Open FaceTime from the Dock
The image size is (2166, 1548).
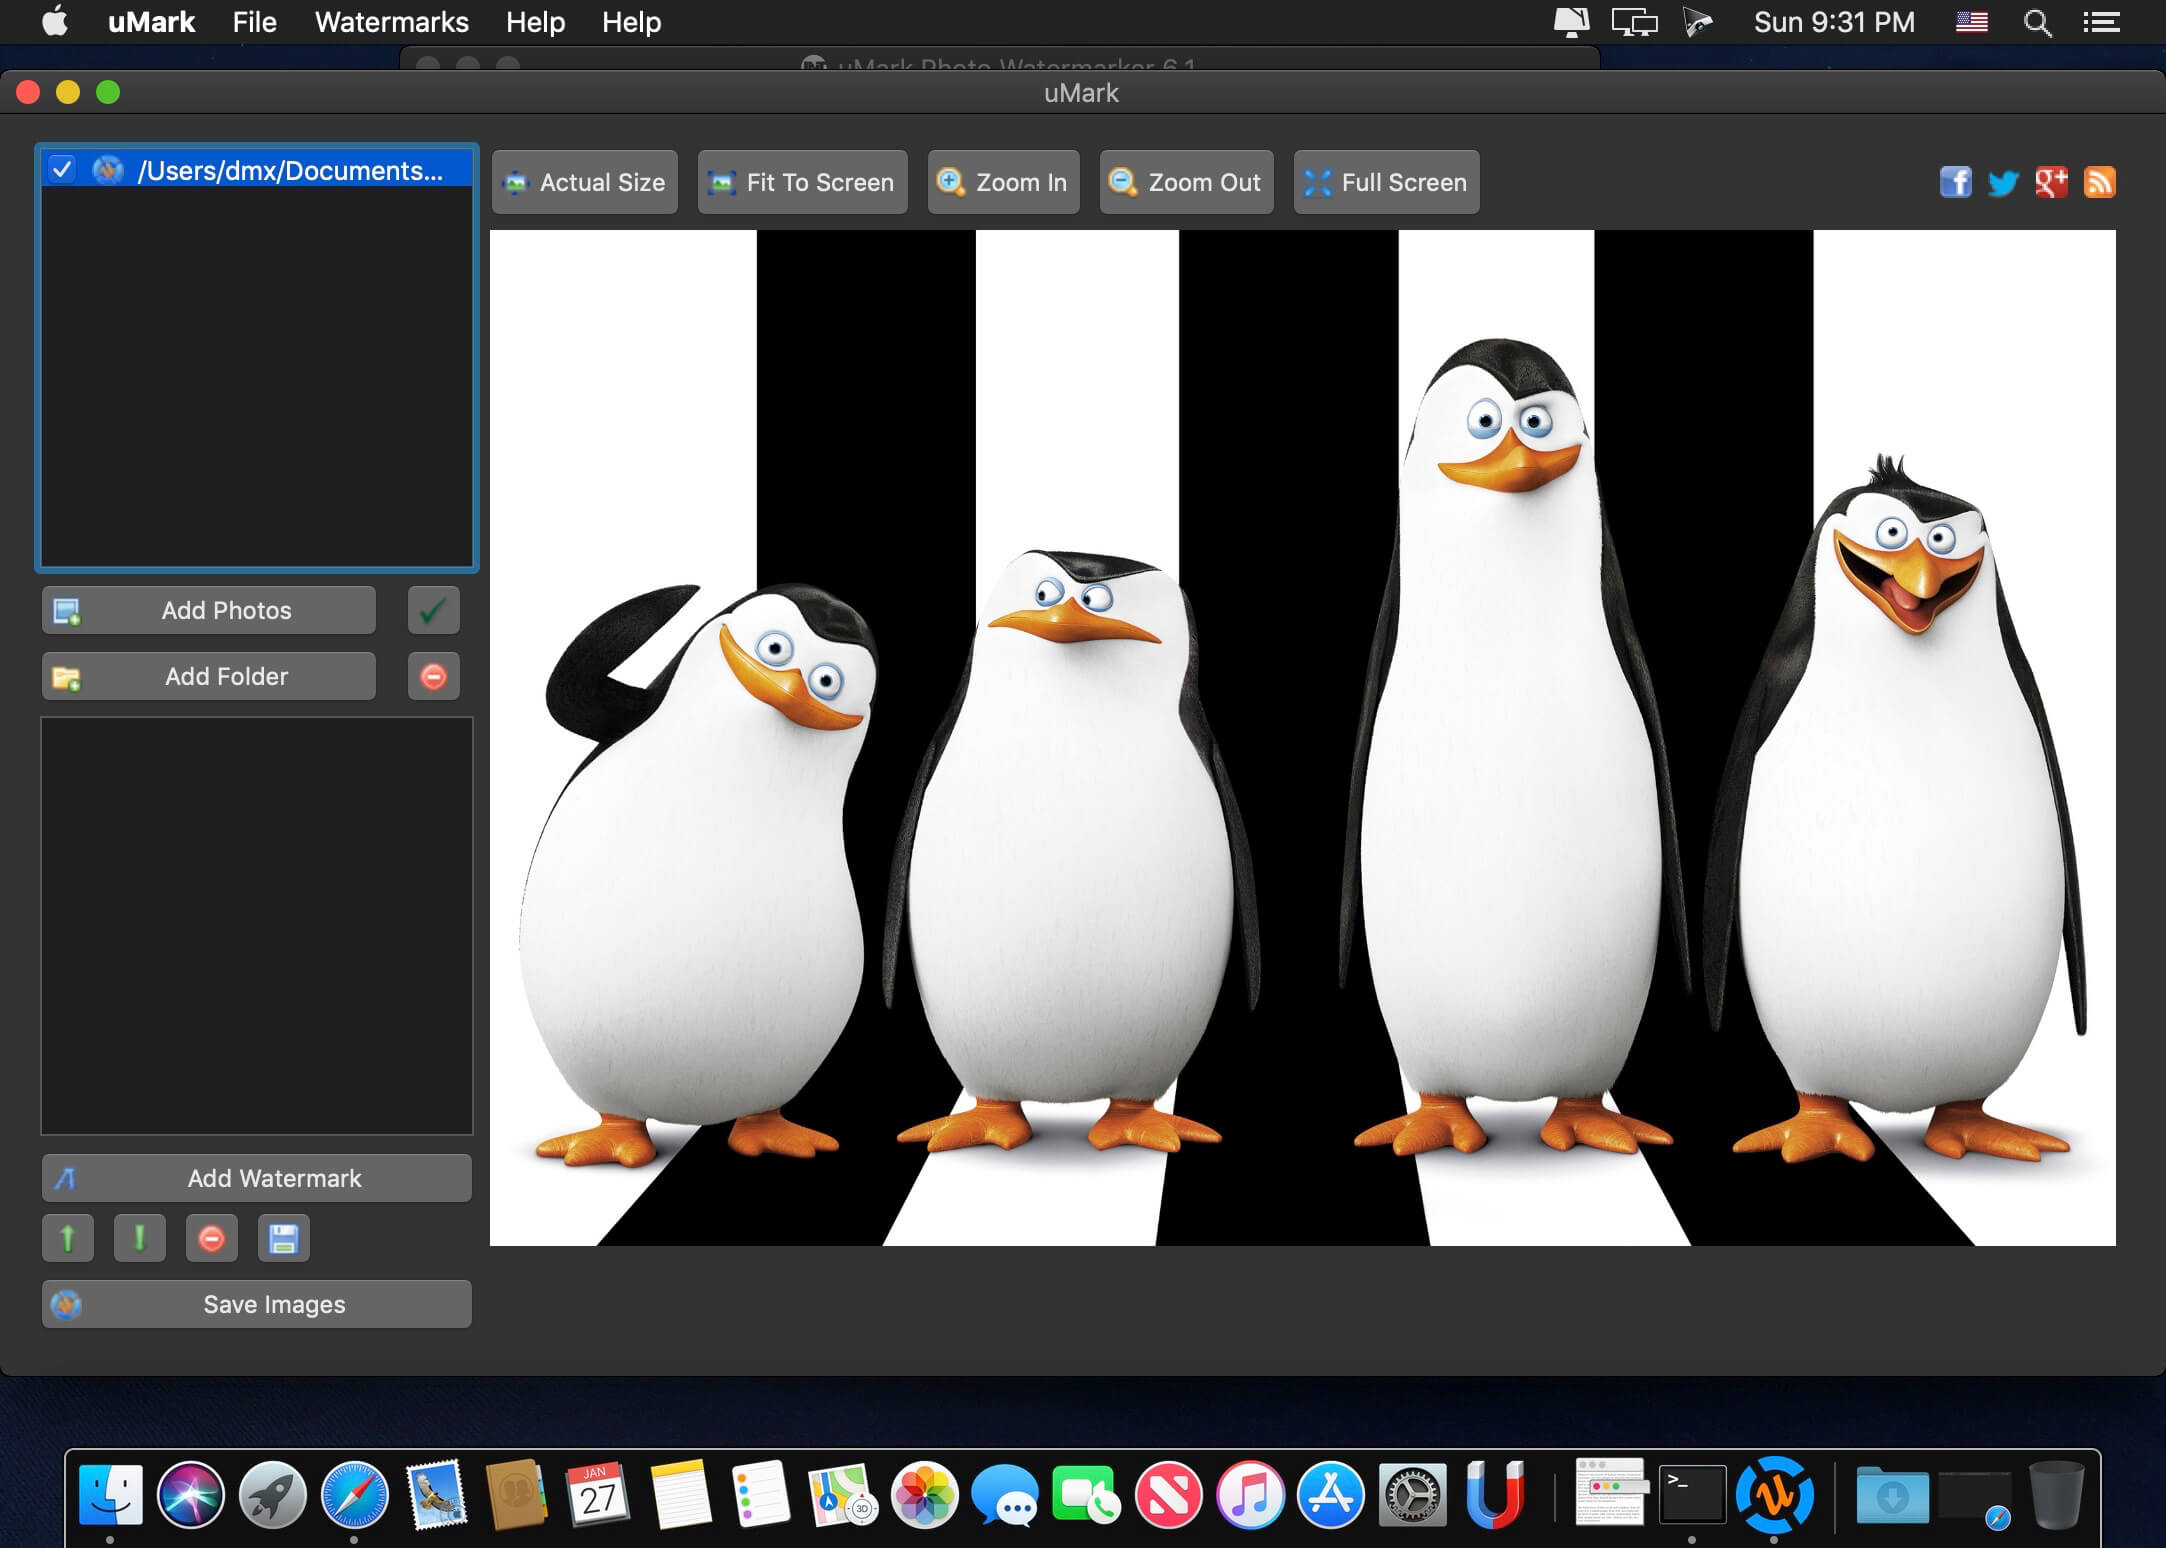pyautogui.click(x=1086, y=1495)
